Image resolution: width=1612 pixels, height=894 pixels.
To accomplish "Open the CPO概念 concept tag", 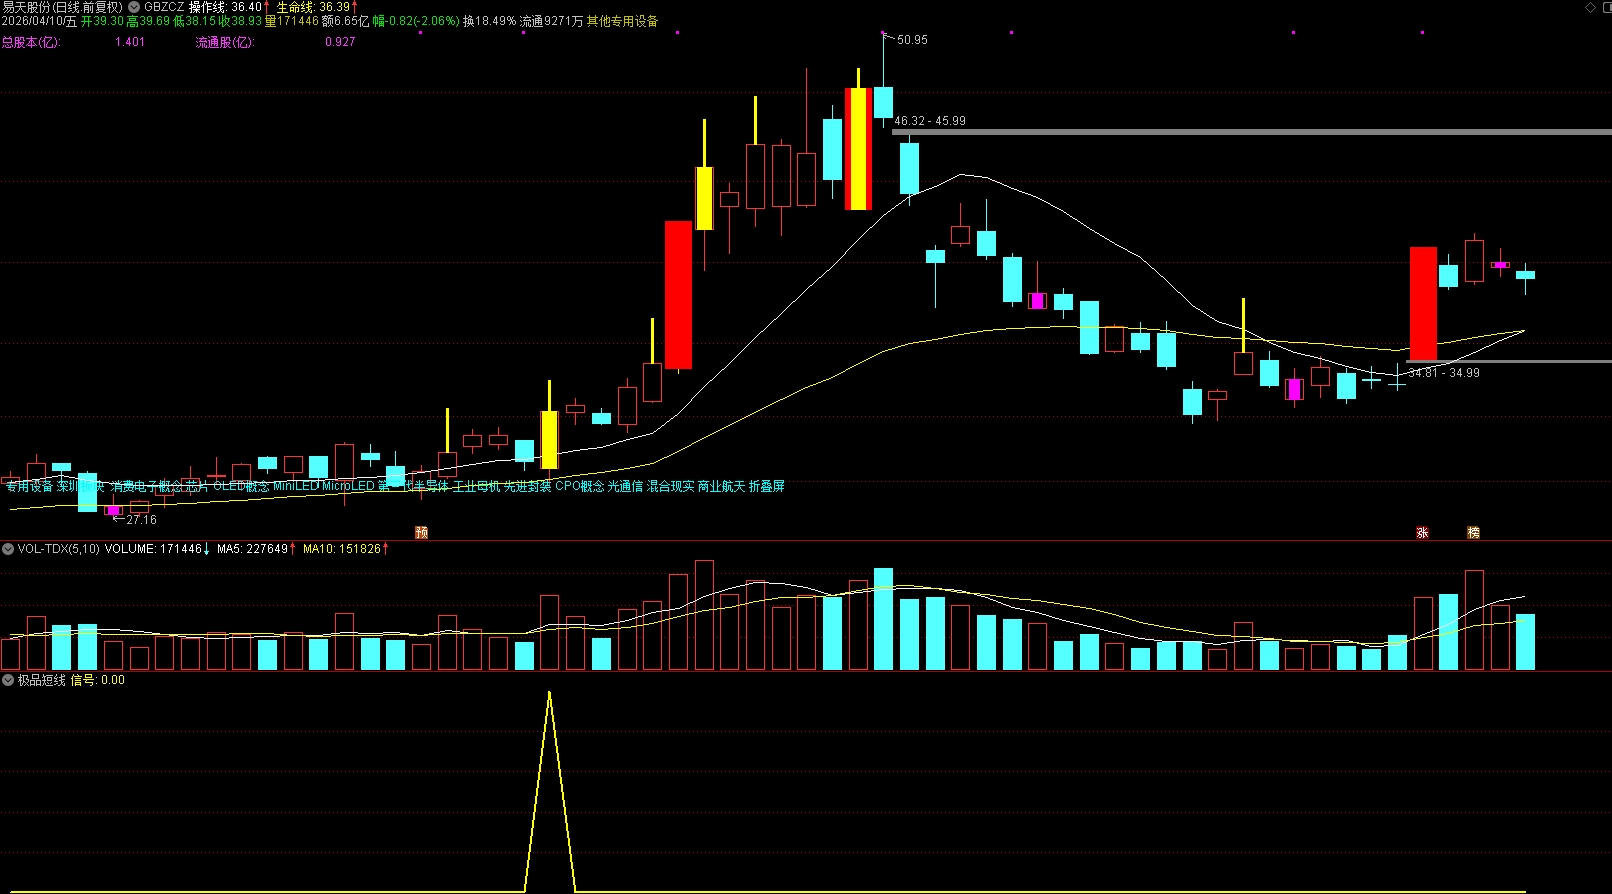I will pos(580,487).
